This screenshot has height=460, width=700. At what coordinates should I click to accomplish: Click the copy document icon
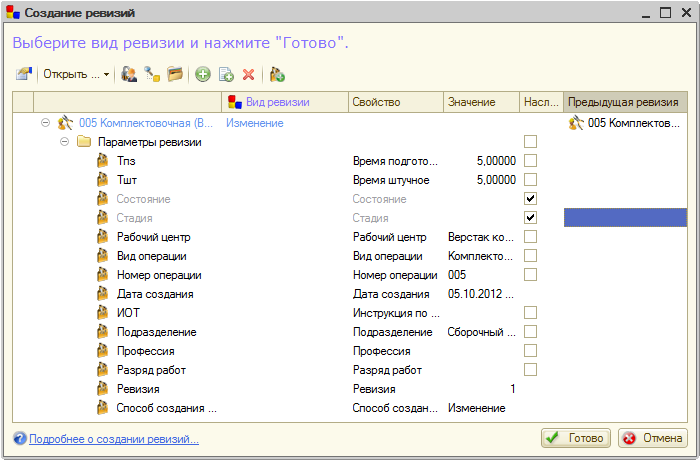pos(226,74)
